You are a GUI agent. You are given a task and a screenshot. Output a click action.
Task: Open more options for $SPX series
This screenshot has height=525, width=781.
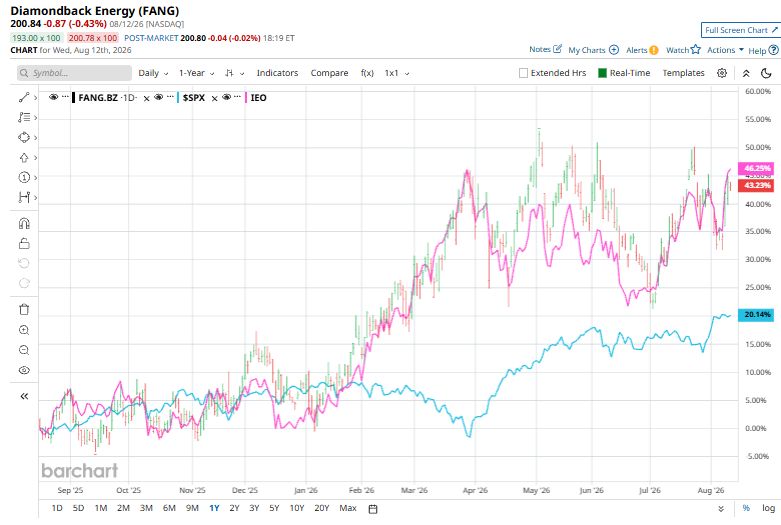170,97
